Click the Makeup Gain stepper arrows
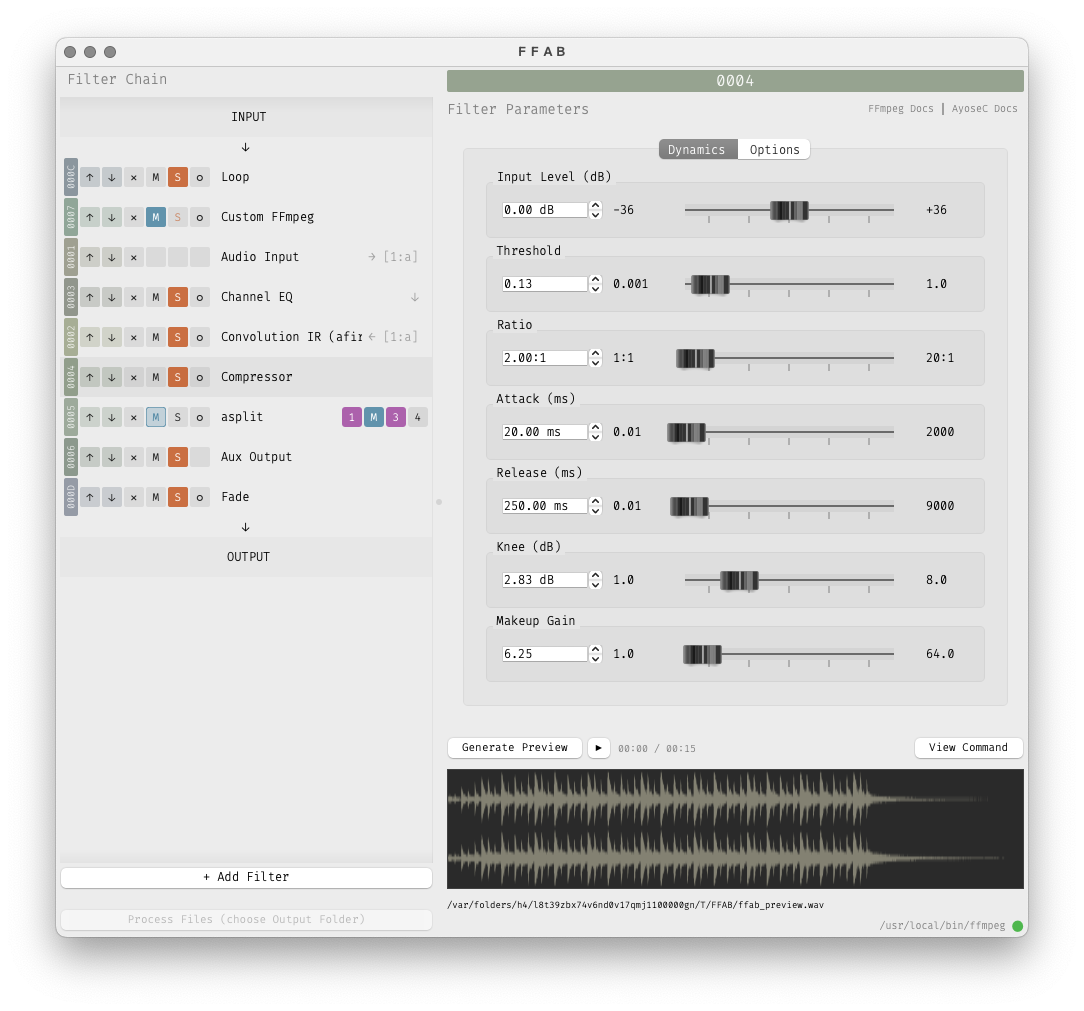 (596, 654)
